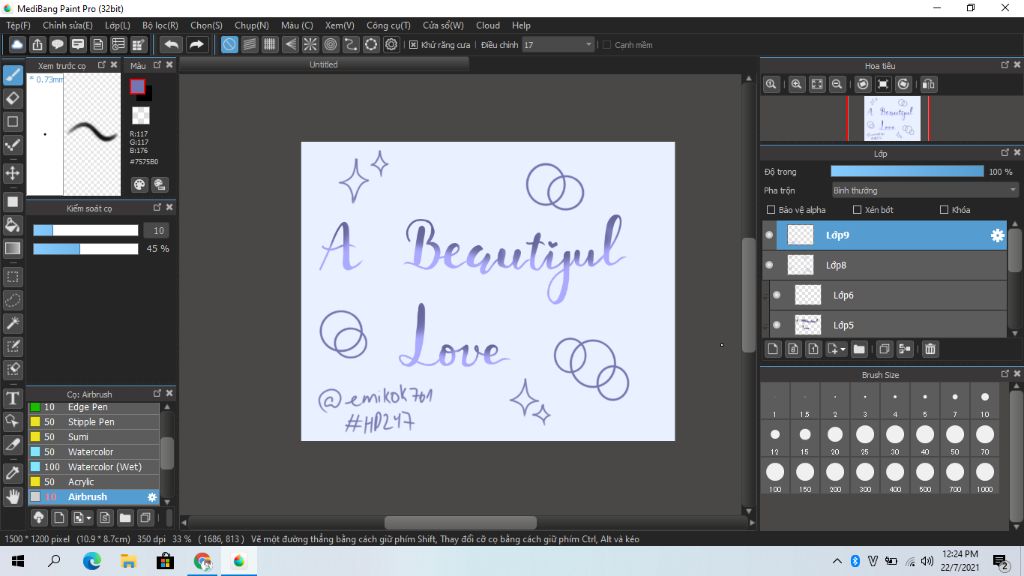Select the Brush tool in left toolbar
Screen dimensions: 1024x576
click(12, 75)
